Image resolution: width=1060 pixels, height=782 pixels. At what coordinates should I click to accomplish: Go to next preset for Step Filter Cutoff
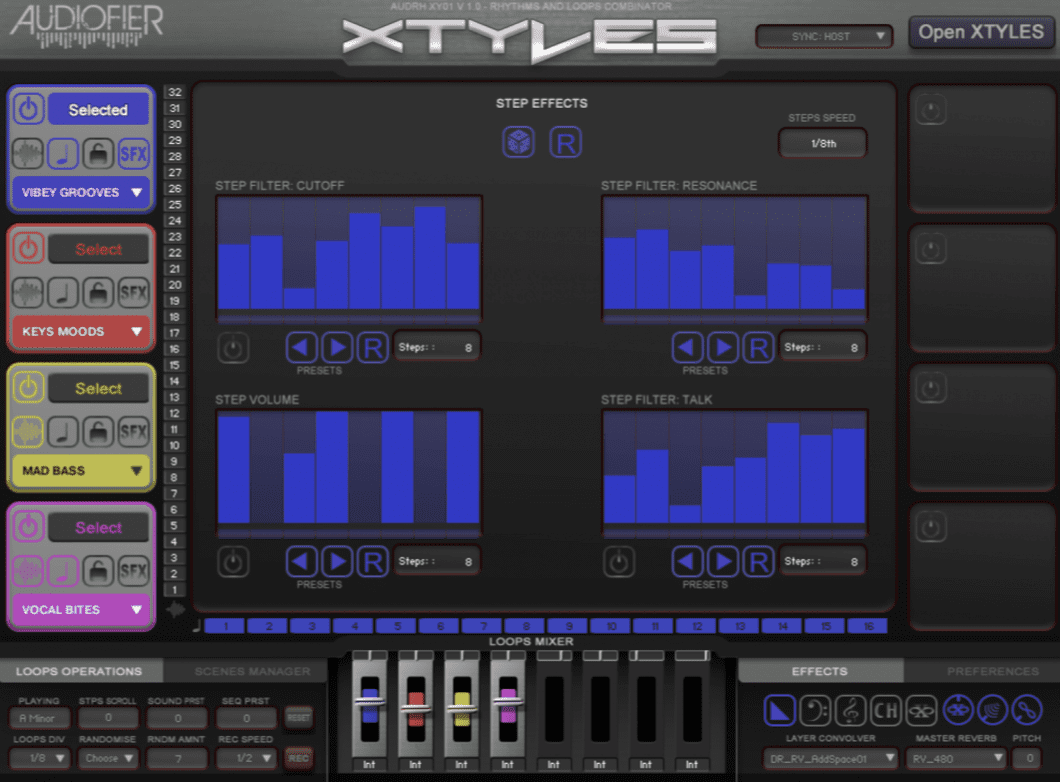337,347
